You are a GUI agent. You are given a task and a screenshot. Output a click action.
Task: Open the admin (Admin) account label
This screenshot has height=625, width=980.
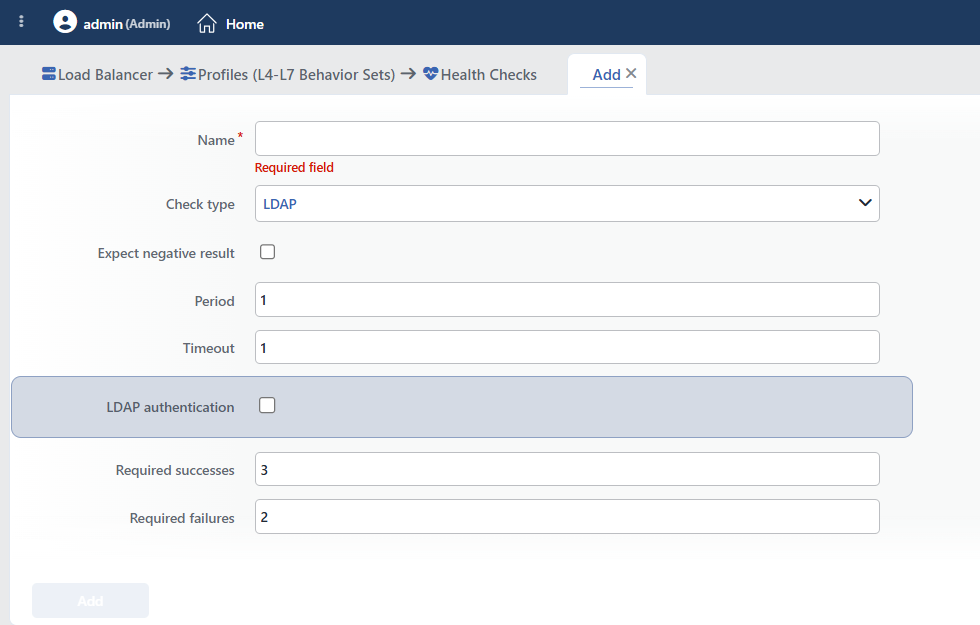[127, 24]
